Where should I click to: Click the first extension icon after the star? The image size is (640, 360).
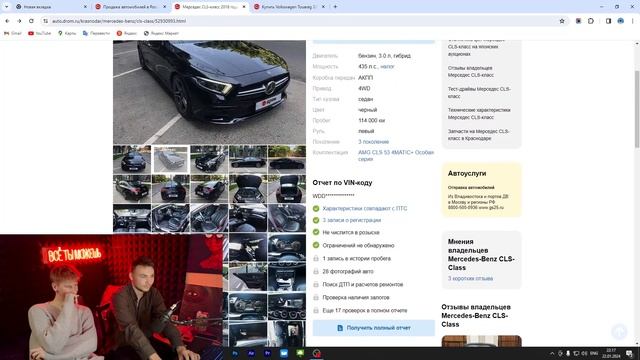tap(578, 21)
